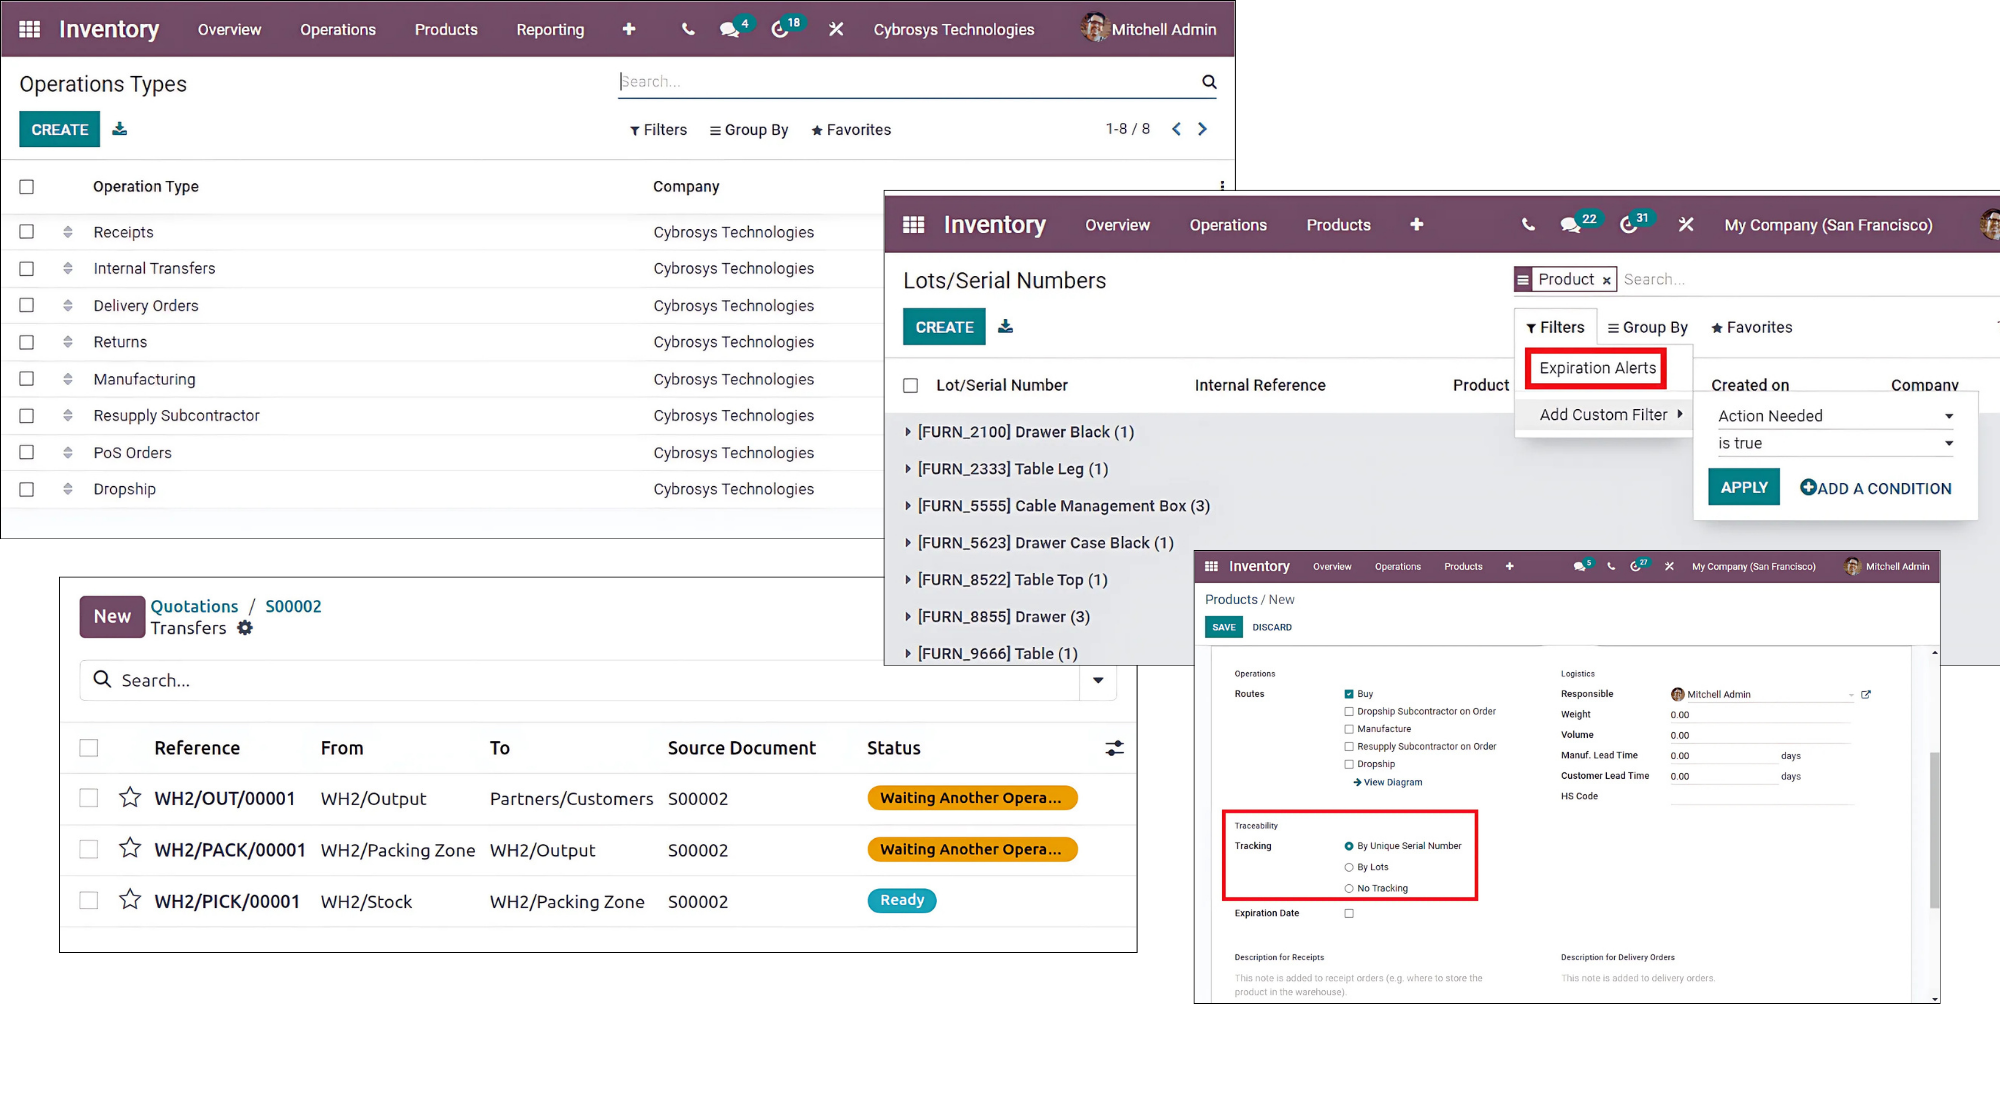Click the Quotations breadcrumb link

tap(194, 606)
